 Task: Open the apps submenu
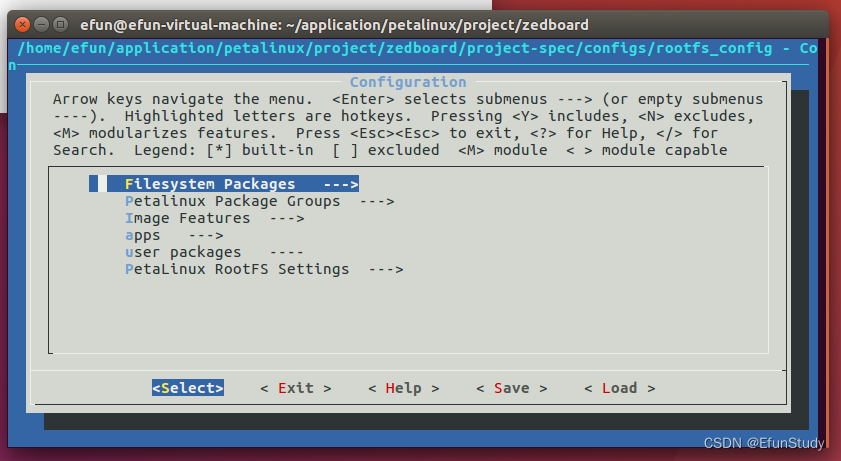click(174, 235)
